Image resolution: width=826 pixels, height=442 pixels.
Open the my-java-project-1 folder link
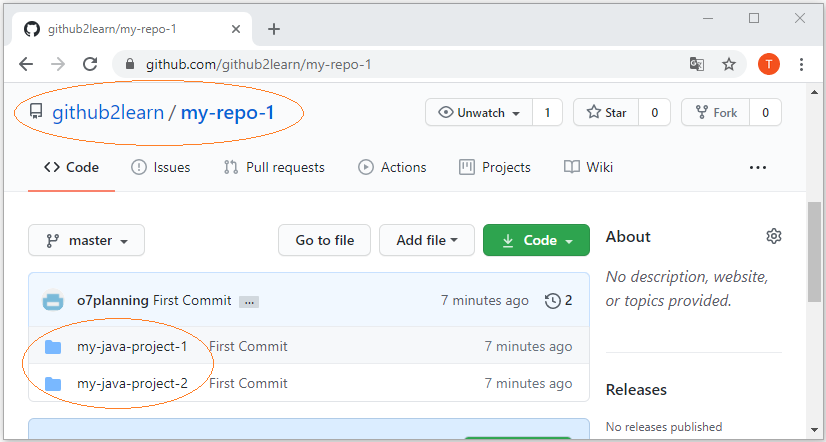pos(132,347)
